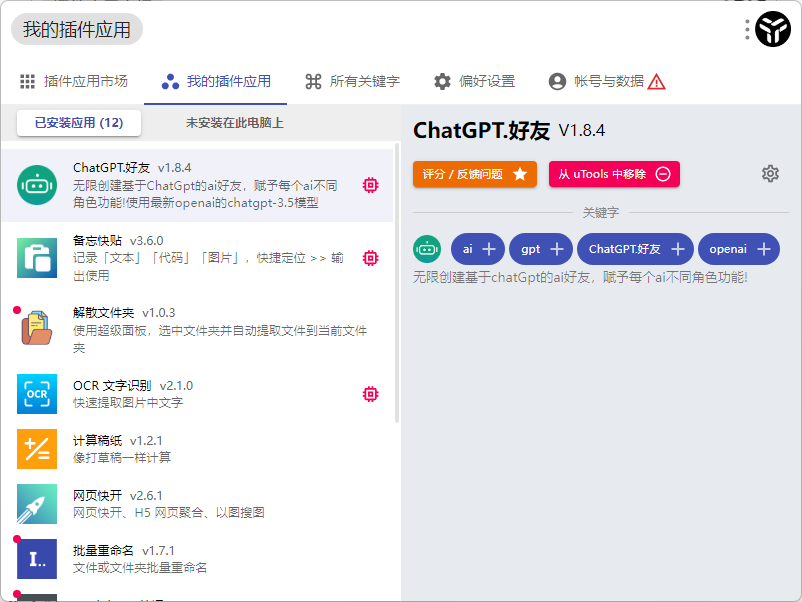
Task: Add the "gpt" keyword with plus
Action: click(557, 249)
